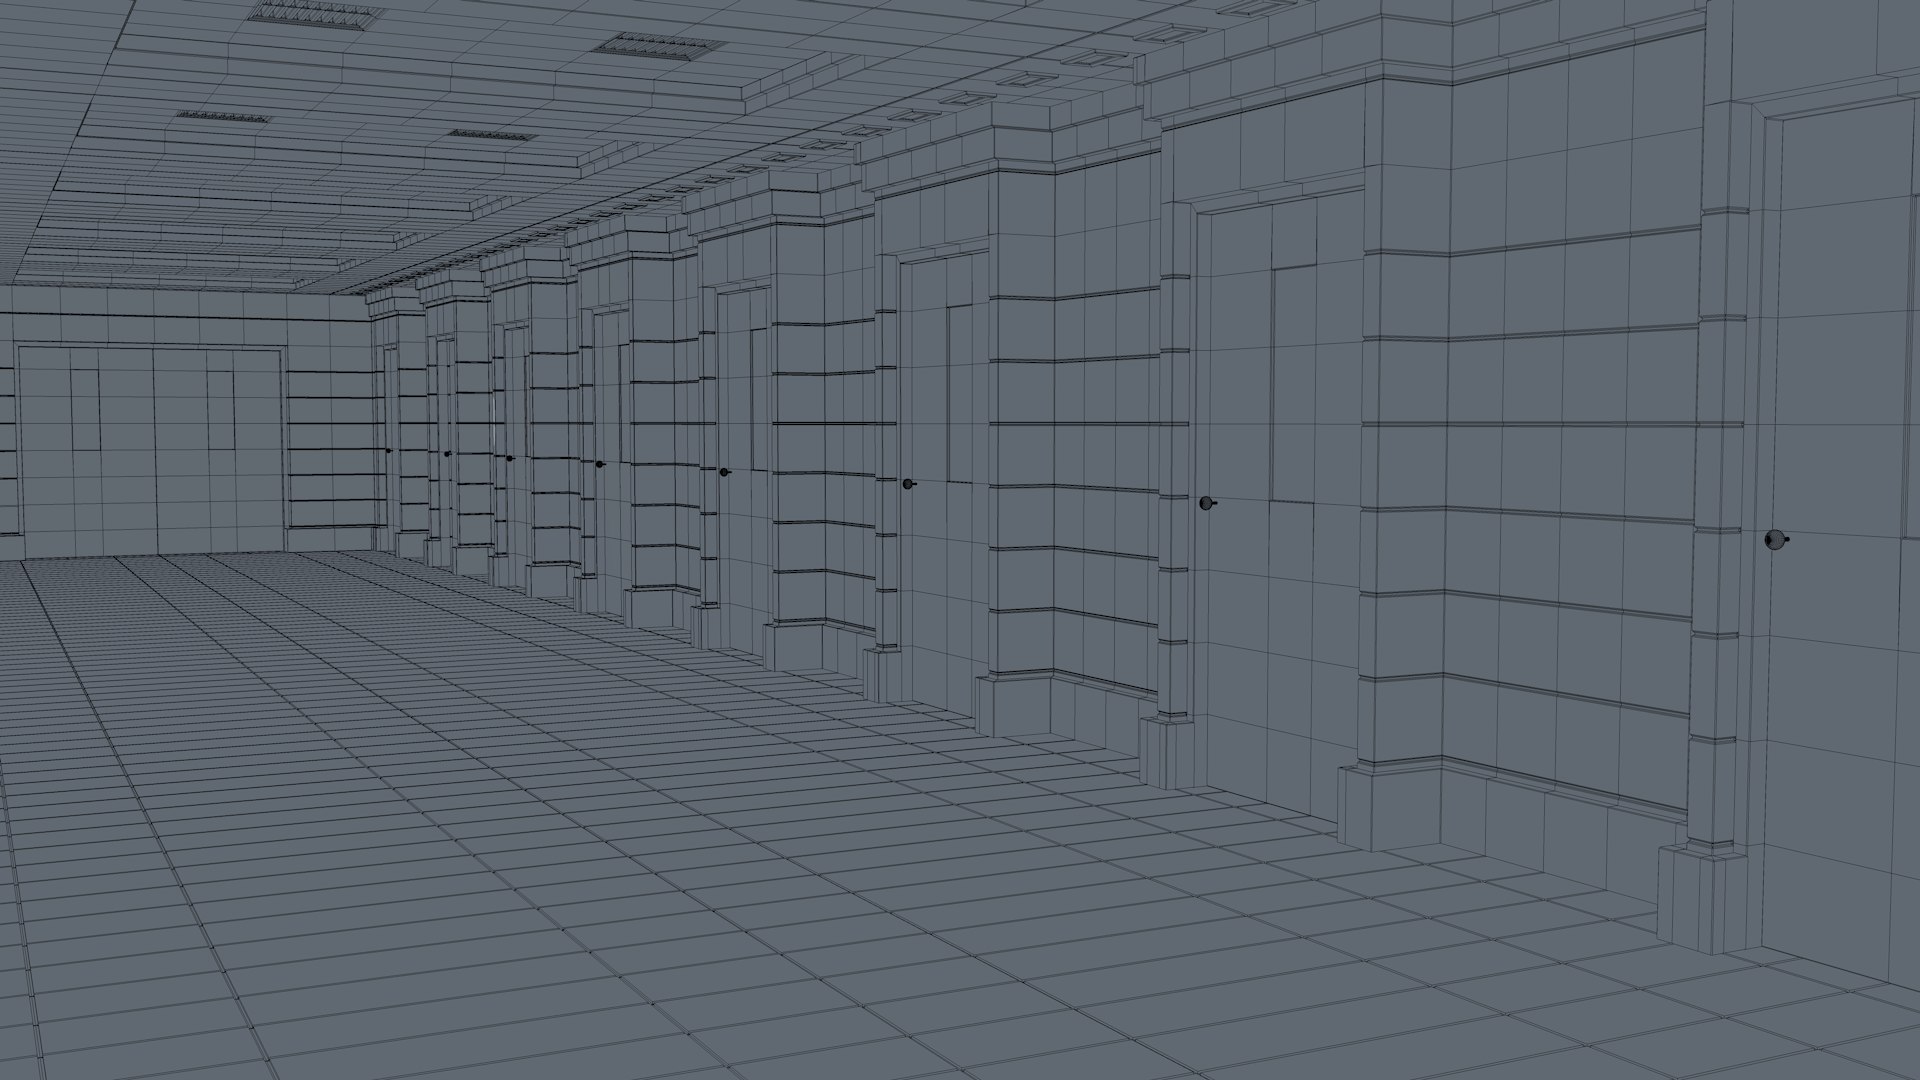Click the knob on the third-nearest door
Screen dimensions: 1920x1080
[x=909, y=484]
